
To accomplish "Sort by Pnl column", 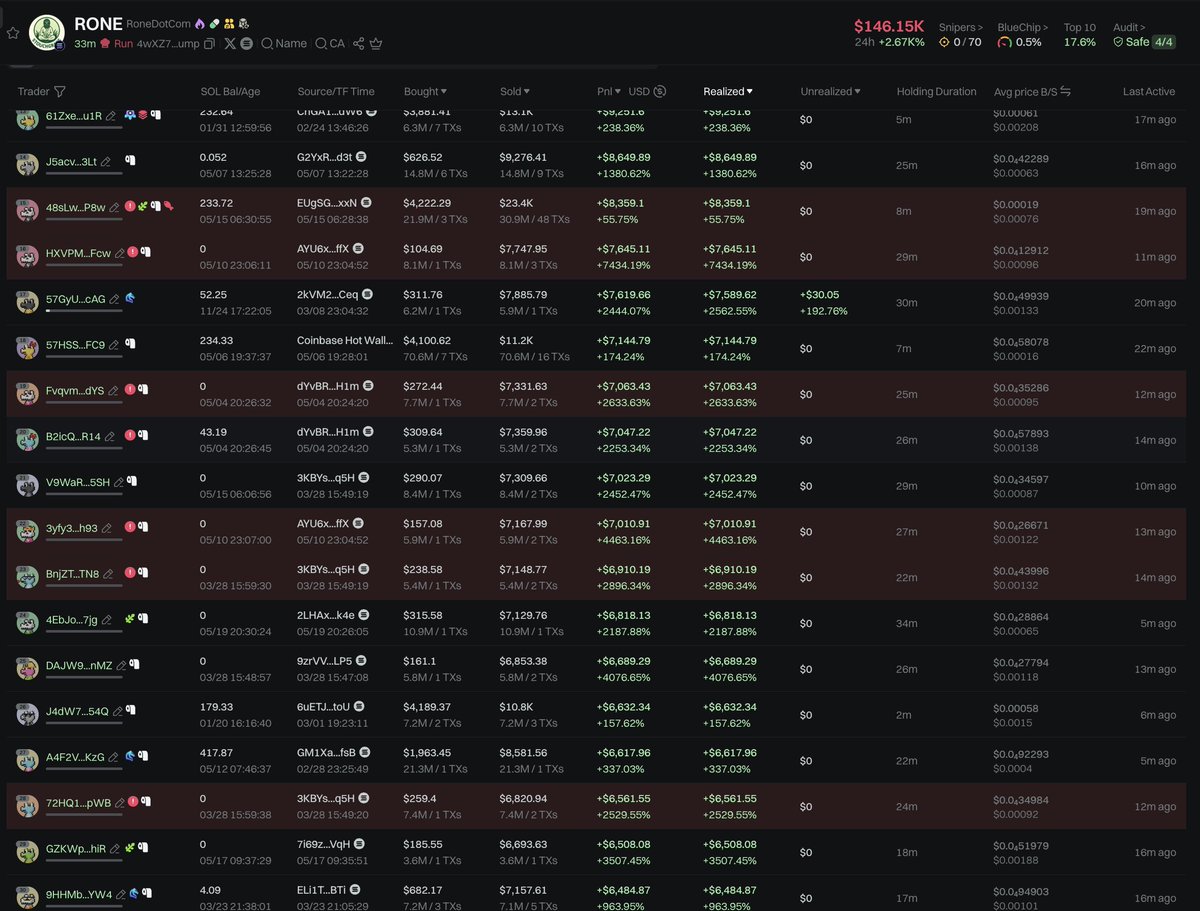I will coord(609,91).
